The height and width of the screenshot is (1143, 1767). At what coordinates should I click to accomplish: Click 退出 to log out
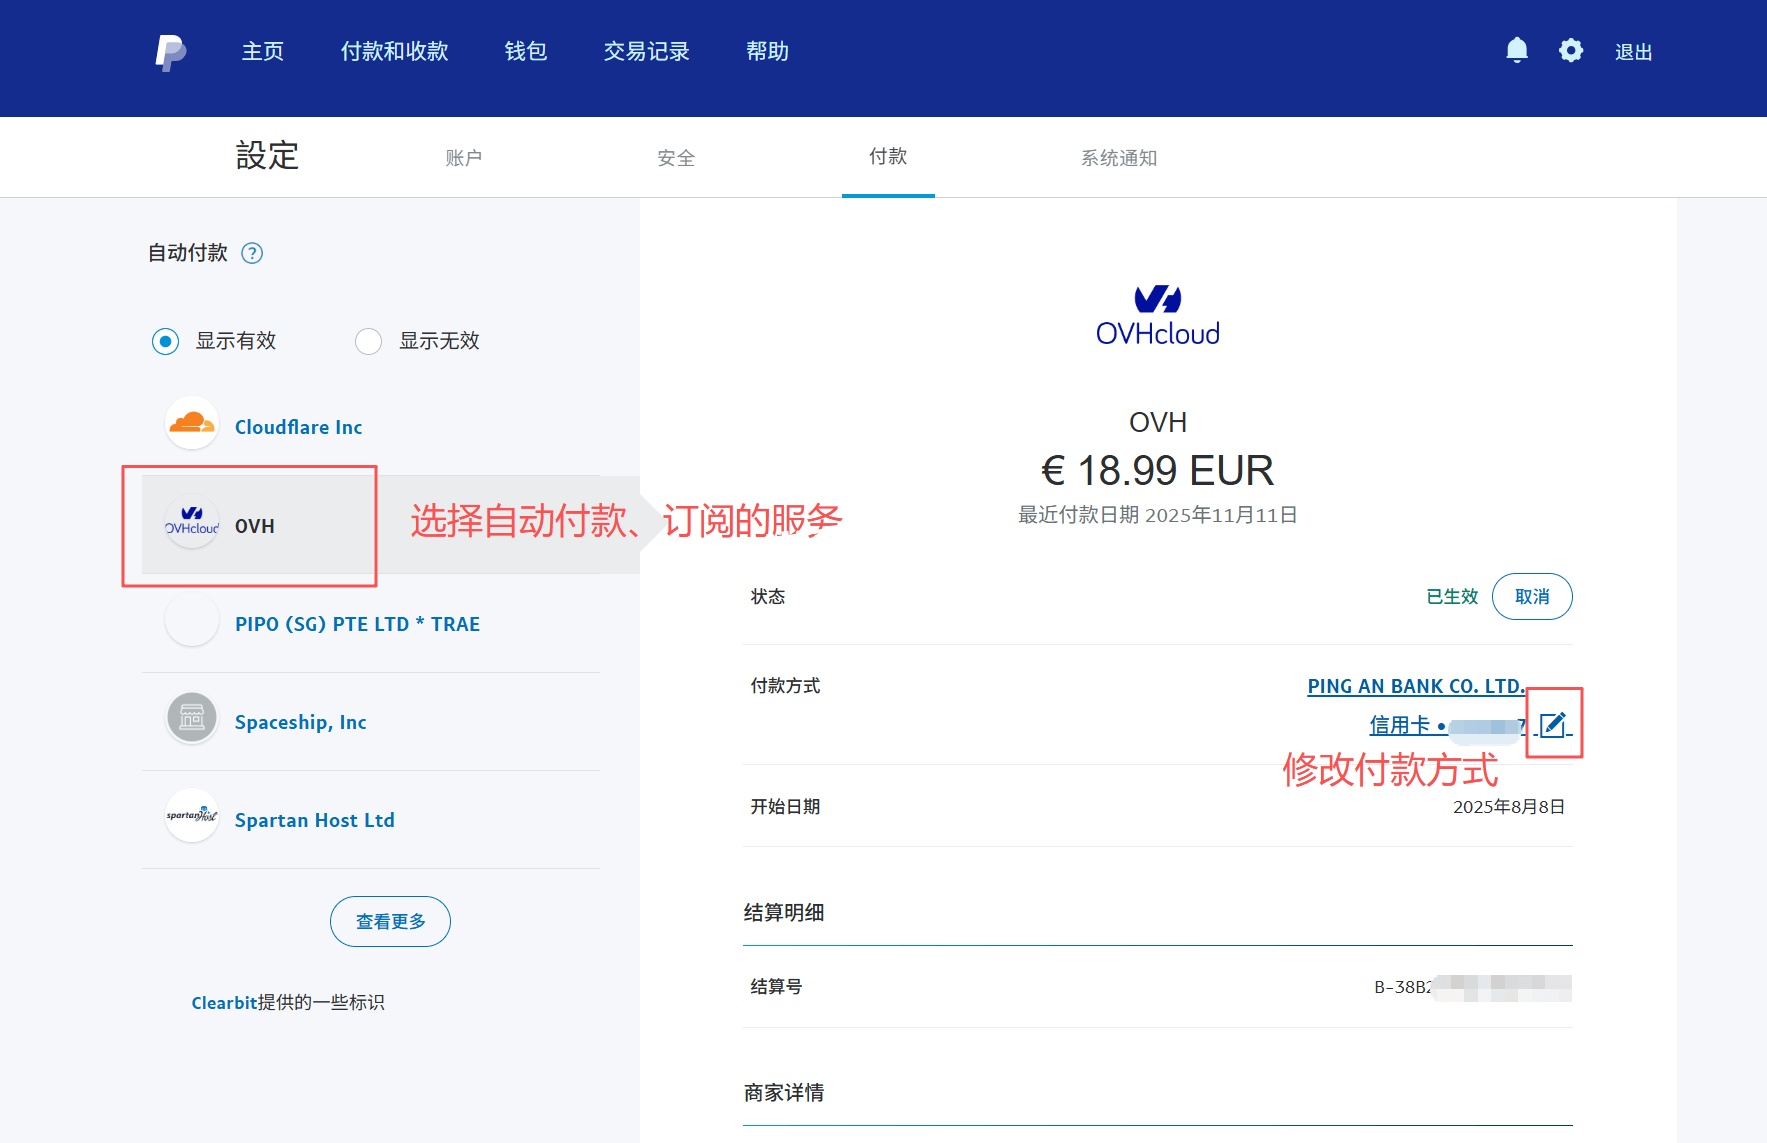(1633, 52)
